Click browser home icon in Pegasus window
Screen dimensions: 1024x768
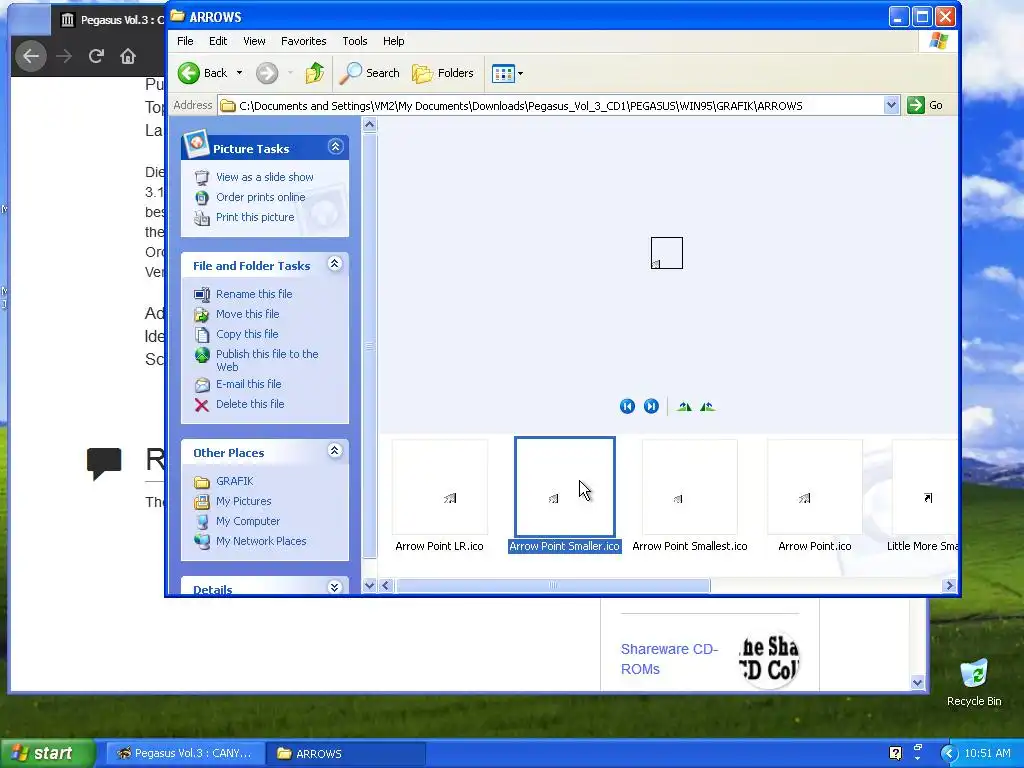click(128, 56)
